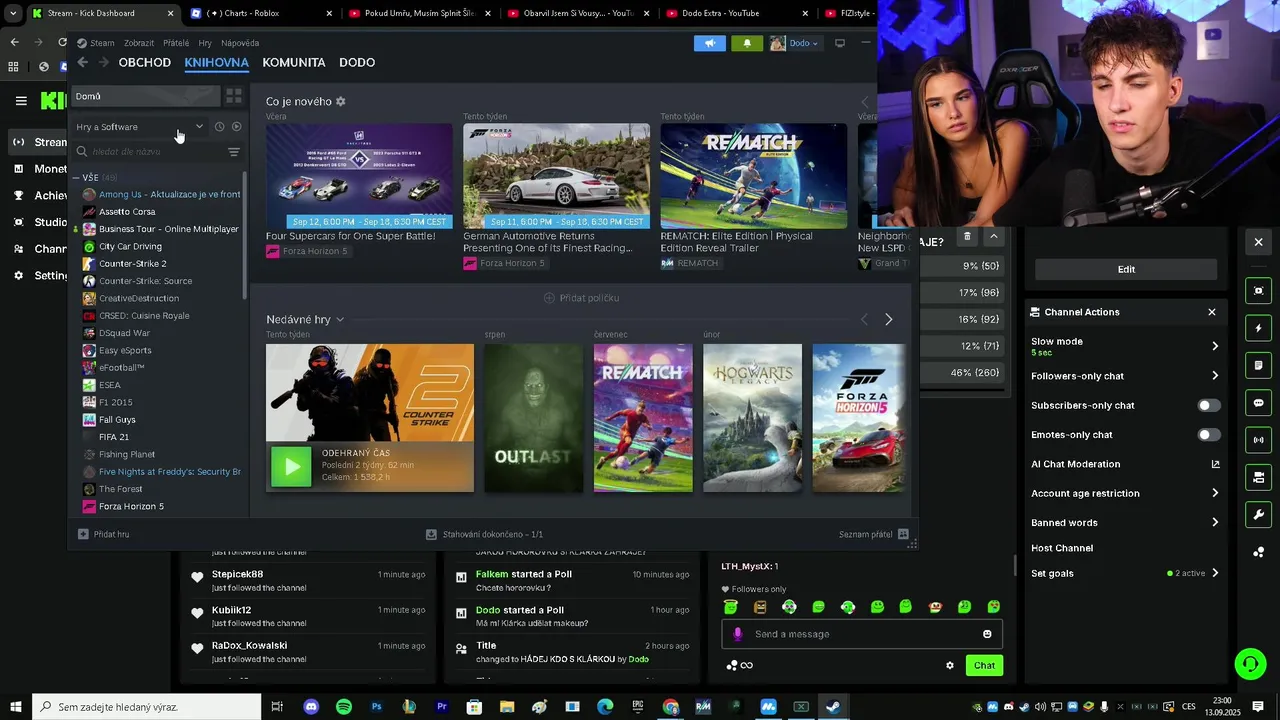Viewport: 1280px width, 720px height.
Task: Collapse the VŠE games category
Action: pyautogui.click(x=76, y=178)
